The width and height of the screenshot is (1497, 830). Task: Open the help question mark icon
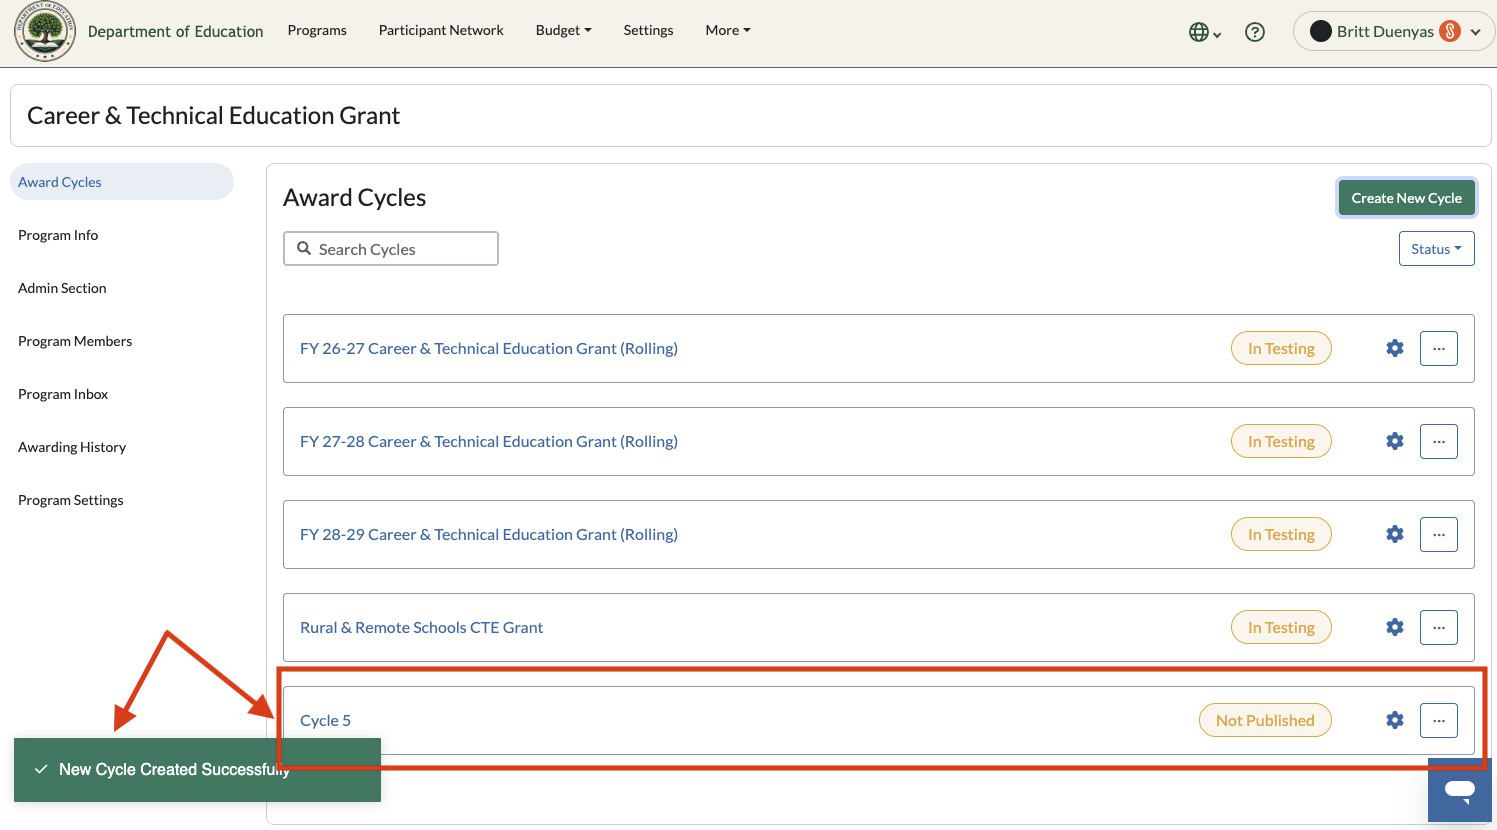pyautogui.click(x=1255, y=32)
